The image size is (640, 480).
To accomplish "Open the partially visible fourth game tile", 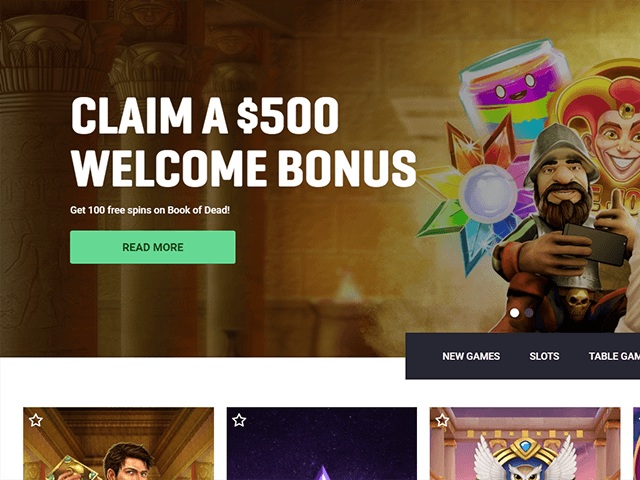I will click(x=637, y=444).
